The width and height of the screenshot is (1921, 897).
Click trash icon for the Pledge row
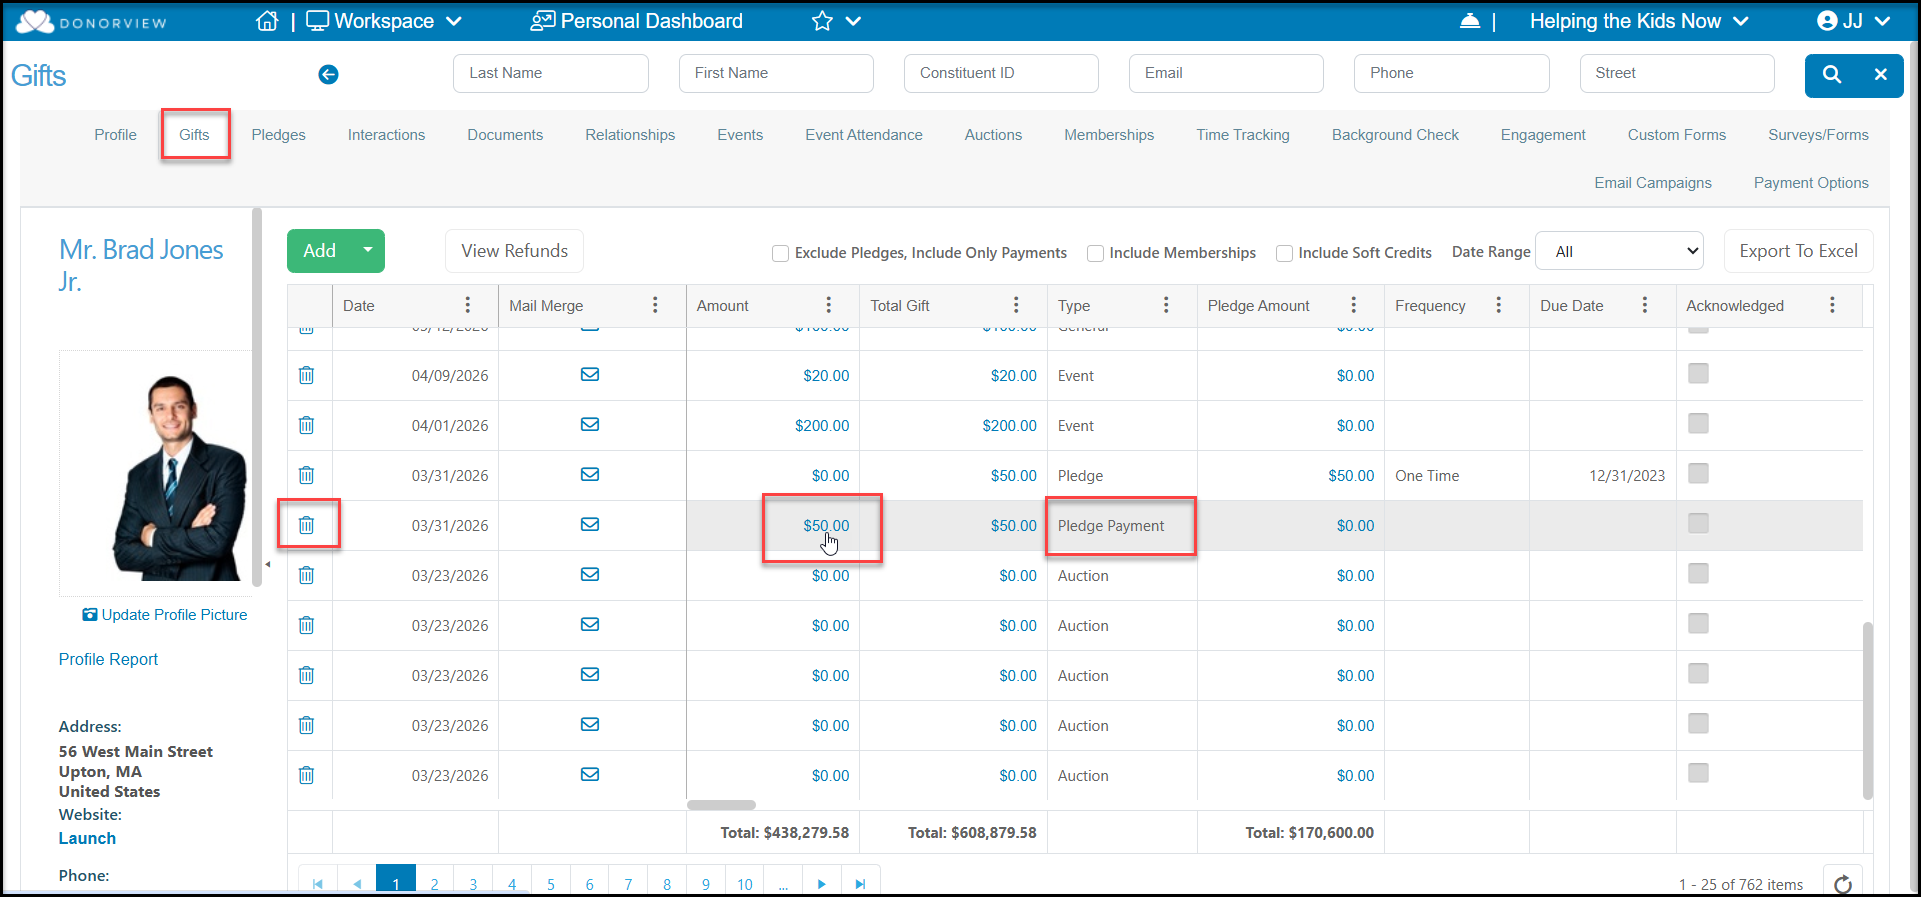click(307, 475)
